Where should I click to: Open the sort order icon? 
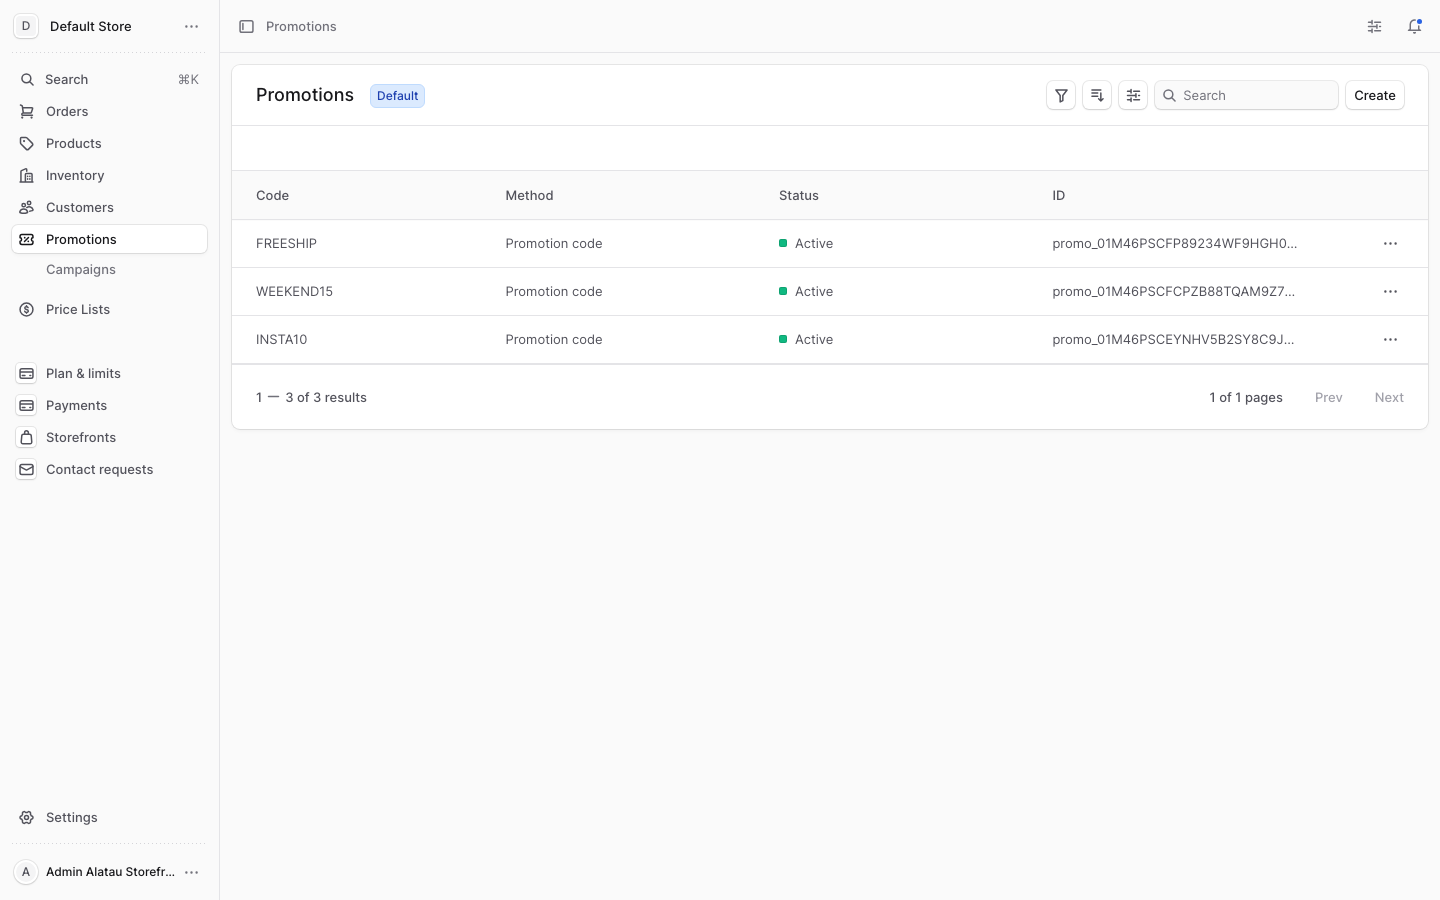[1097, 96]
